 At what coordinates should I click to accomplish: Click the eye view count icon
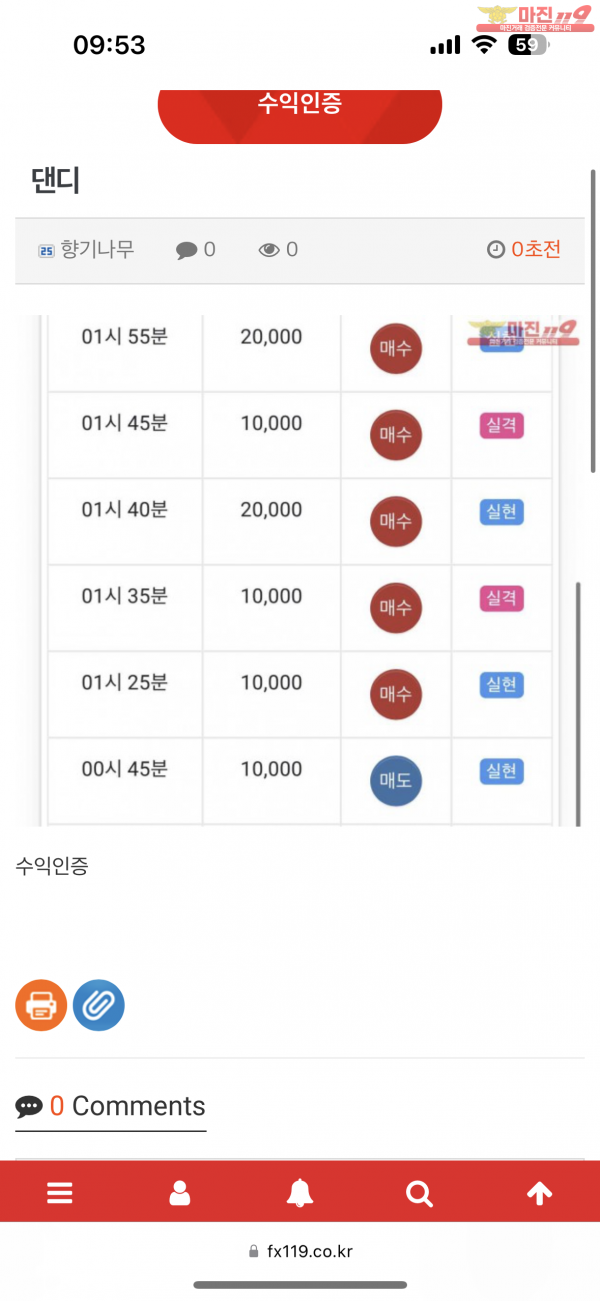pos(269,250)
